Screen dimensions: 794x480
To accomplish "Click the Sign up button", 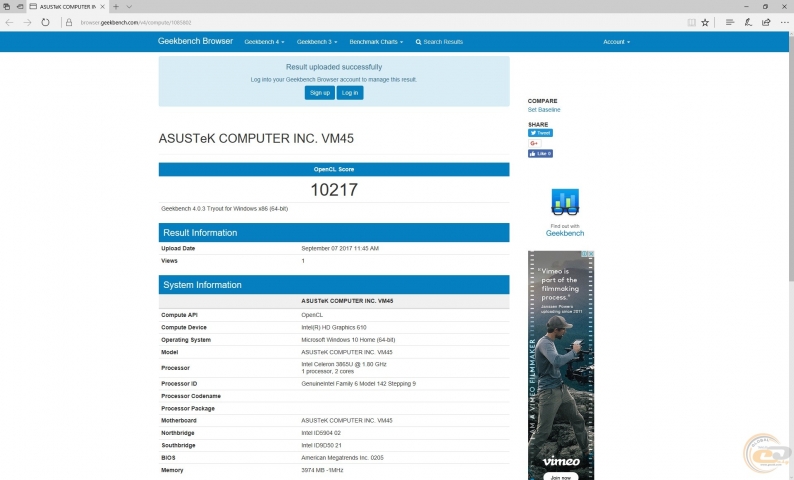I will pos(320,93).
